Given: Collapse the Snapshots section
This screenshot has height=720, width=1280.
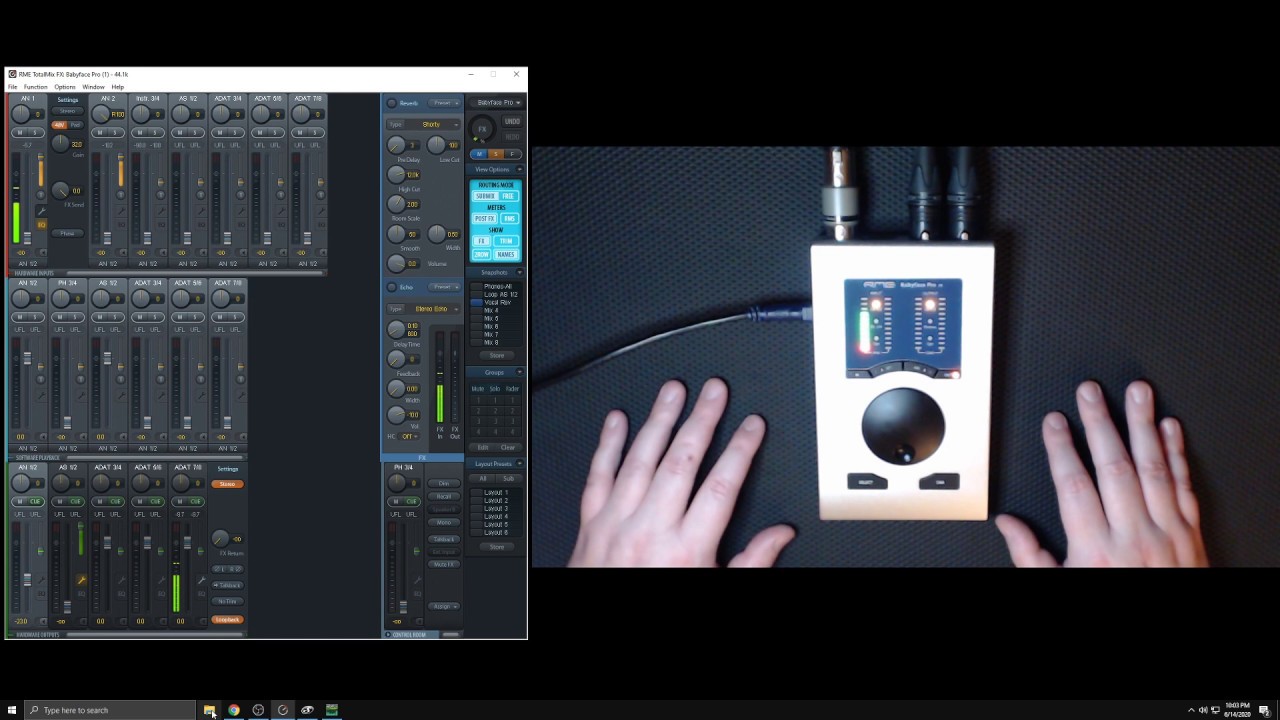Looking at the screenshot, I should 519,272.
